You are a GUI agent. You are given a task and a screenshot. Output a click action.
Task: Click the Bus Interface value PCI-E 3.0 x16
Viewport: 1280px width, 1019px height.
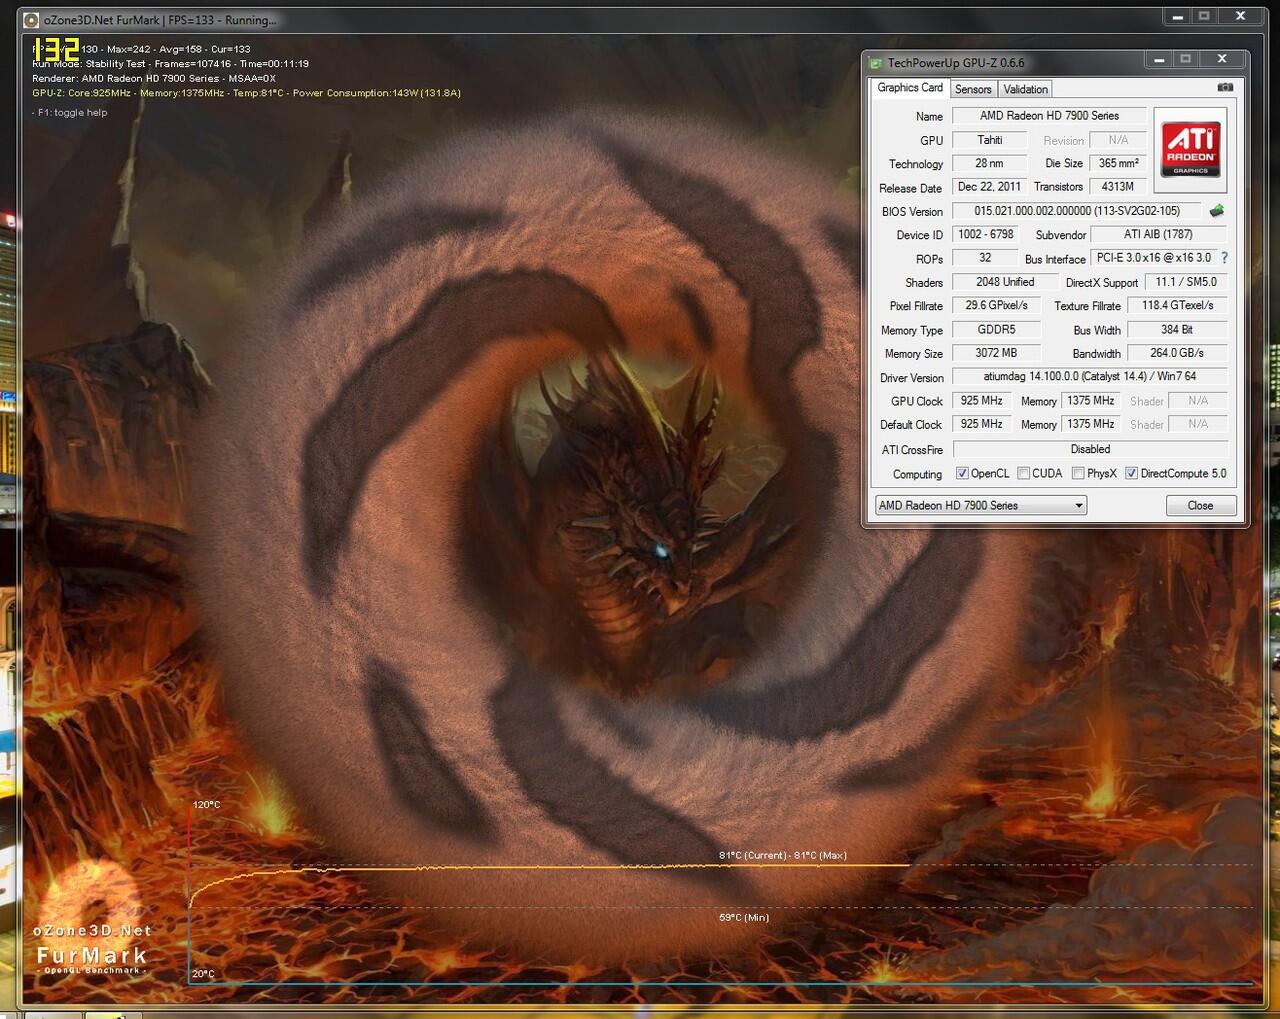coord(1154,258)
